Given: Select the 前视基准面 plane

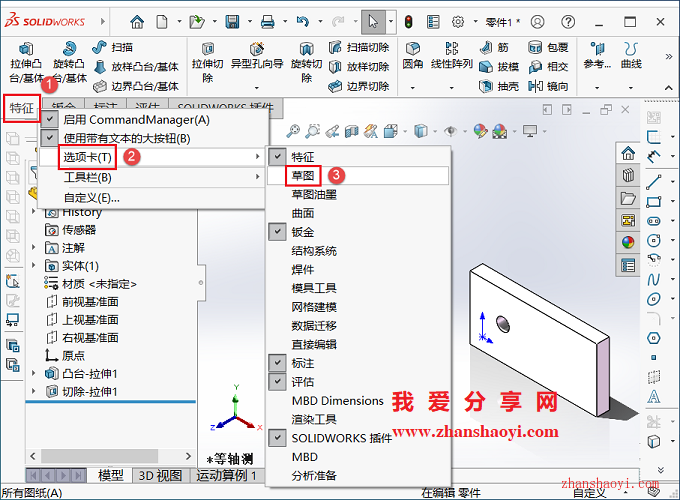Looking at the screenshot, I should tap(82, 301).
